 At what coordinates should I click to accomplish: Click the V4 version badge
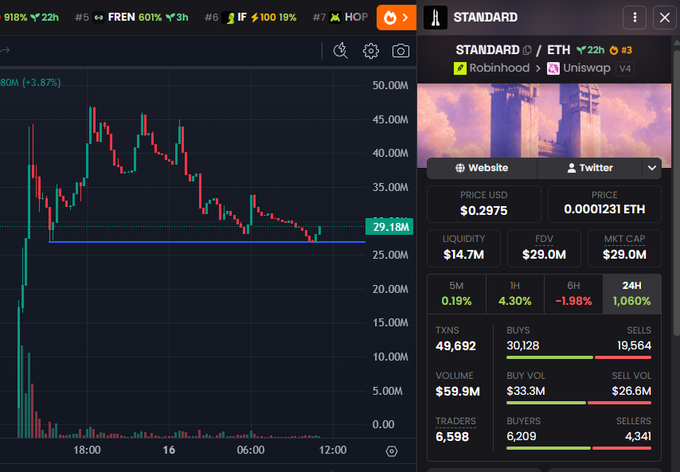tap(625, 68)
